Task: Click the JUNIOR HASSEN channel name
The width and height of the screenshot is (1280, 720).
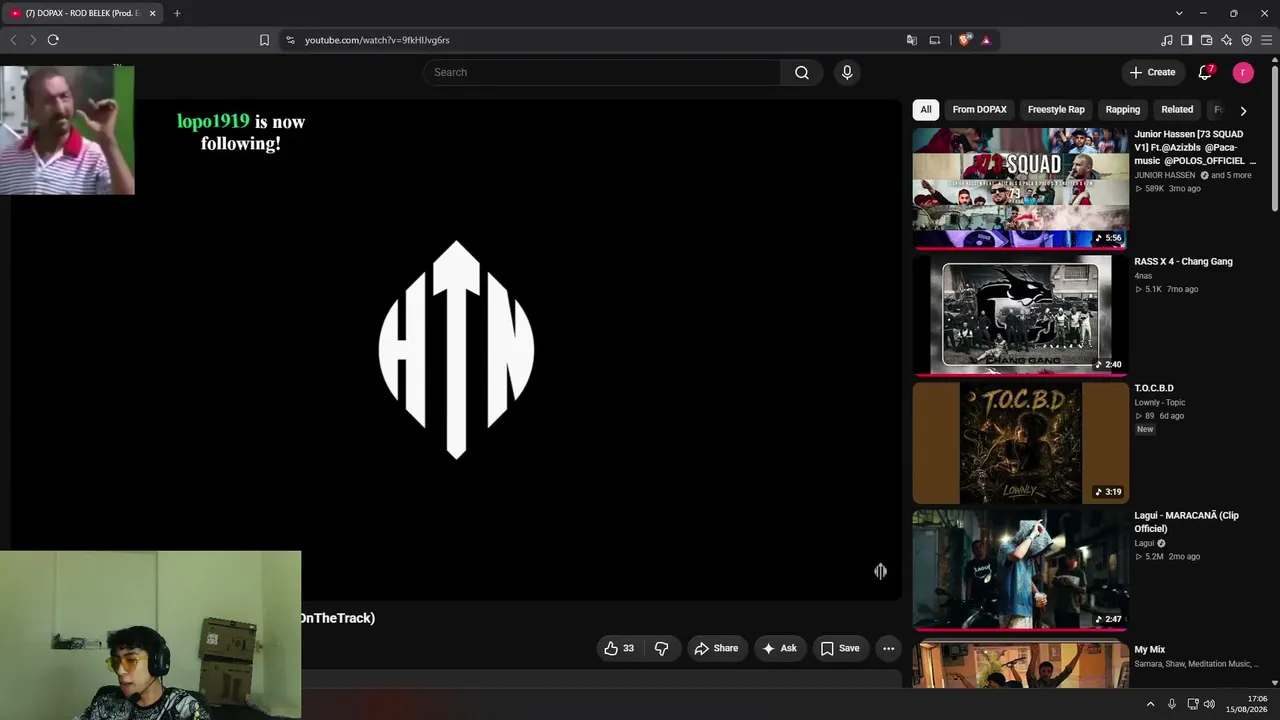Action: pyautogui.click(x=1164, y=175)
